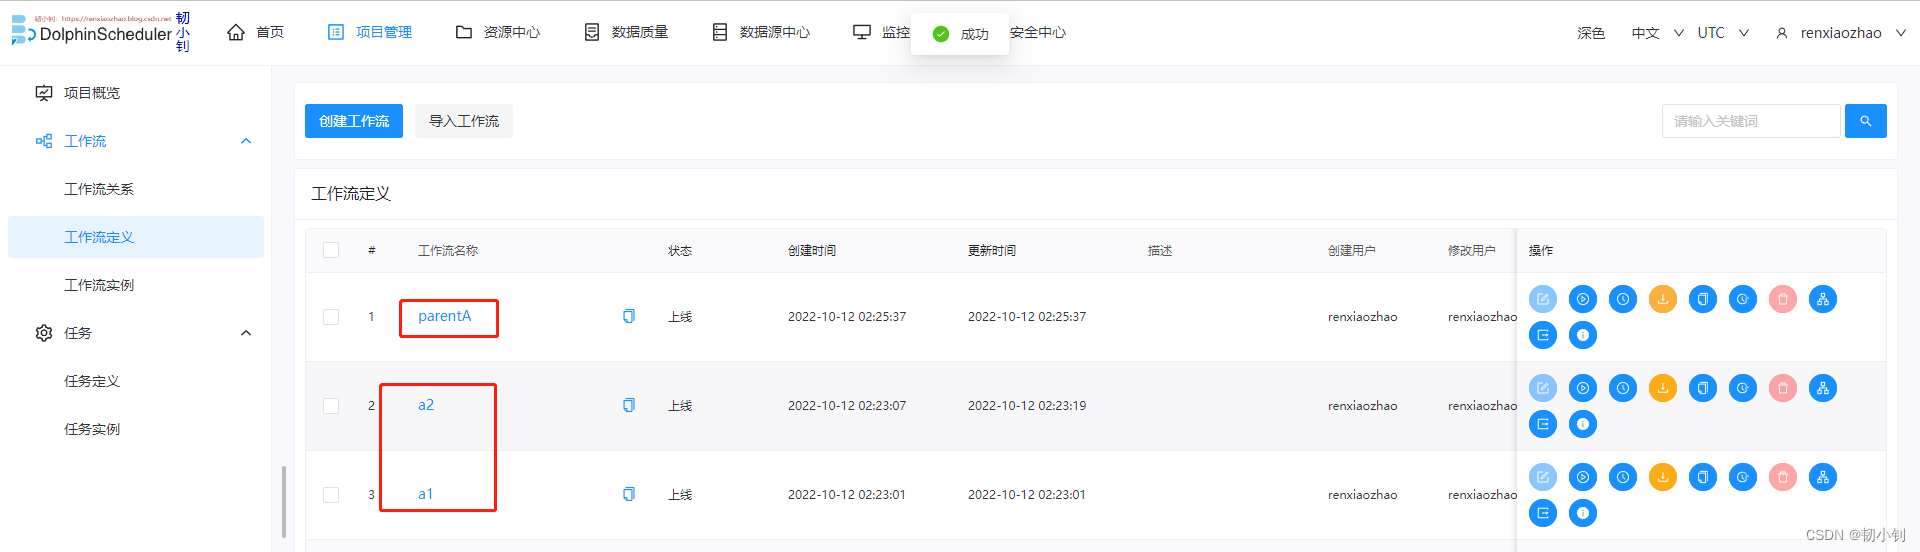The width and height of the screenshot is (1920, 552).
Task: Click the sidebar vertical scrollbar
Action: pos(284,501)
